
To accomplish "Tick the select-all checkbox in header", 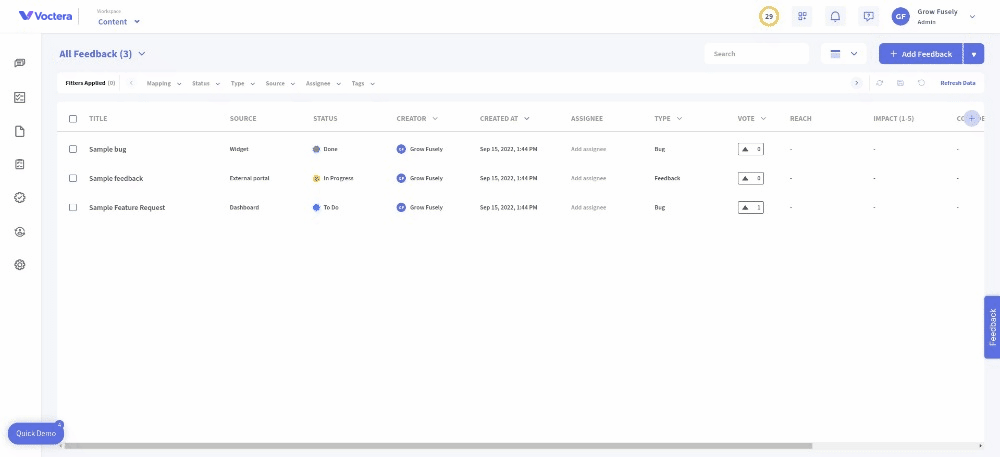I will [x=73, y=119].
